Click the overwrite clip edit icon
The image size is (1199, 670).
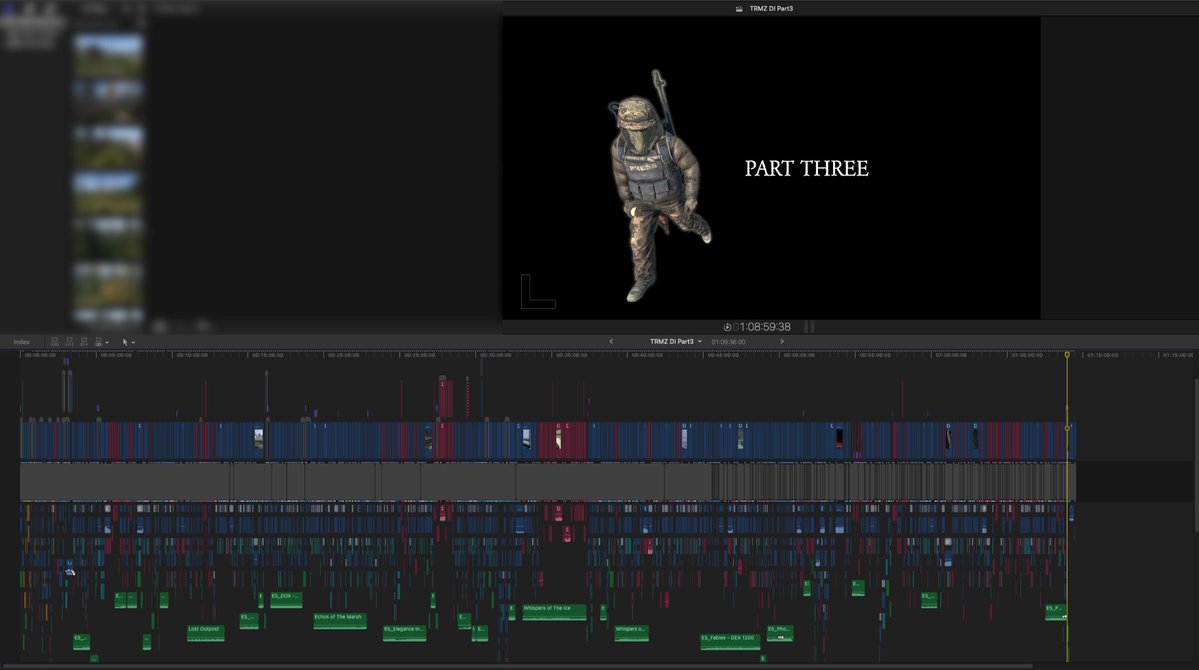click(x=99, y=342)
